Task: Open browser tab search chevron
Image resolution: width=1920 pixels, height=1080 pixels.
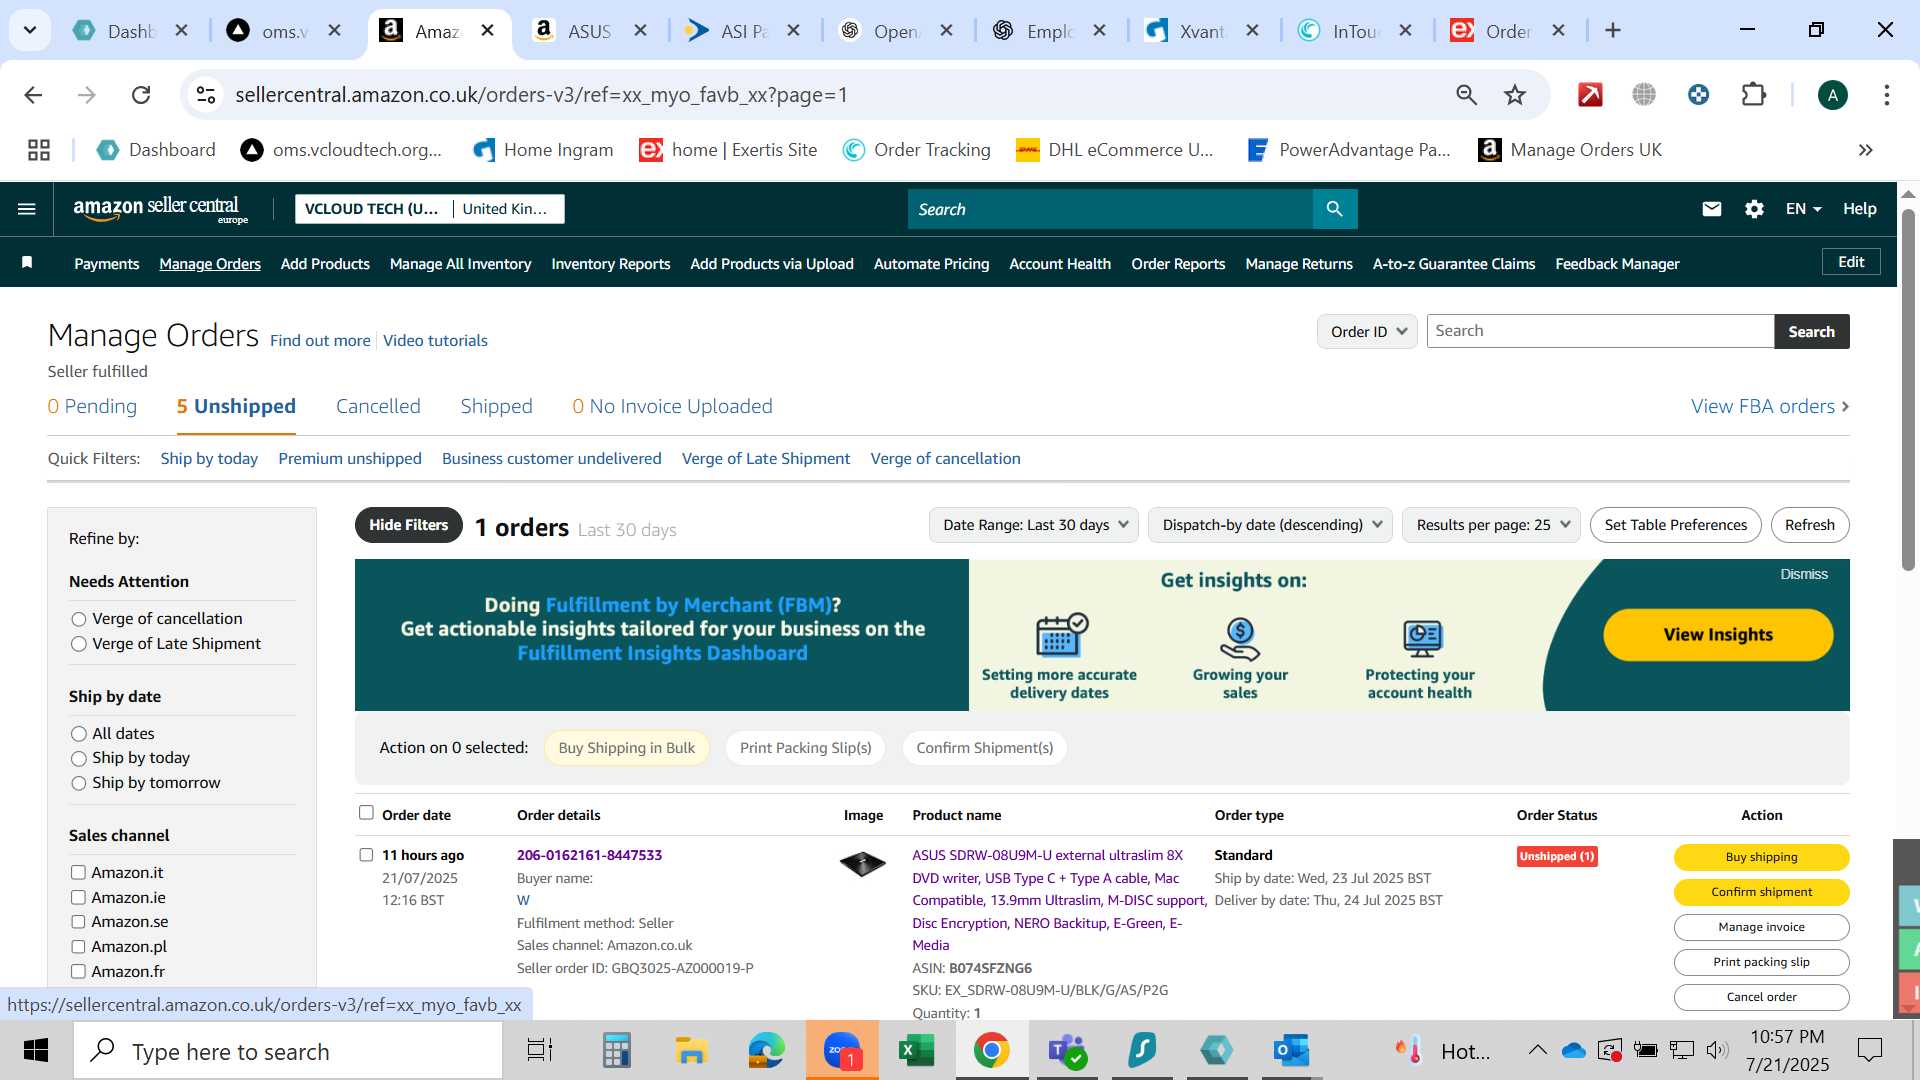Action: [30, 30]
